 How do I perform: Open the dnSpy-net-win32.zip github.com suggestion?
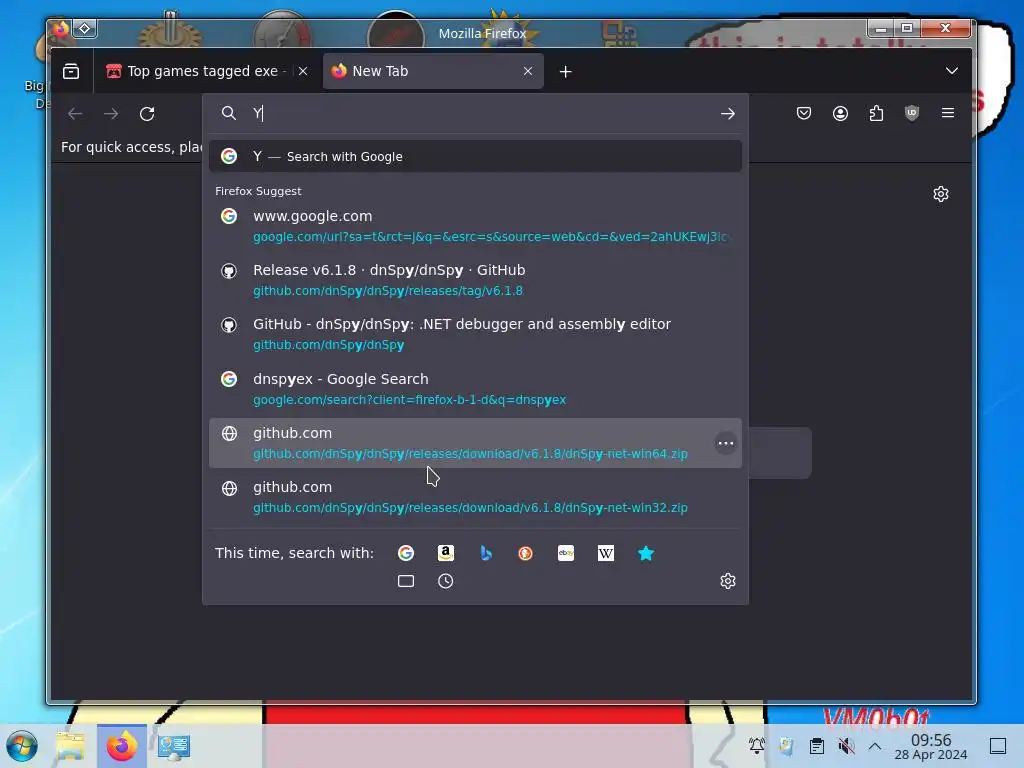tap(475, 498)
